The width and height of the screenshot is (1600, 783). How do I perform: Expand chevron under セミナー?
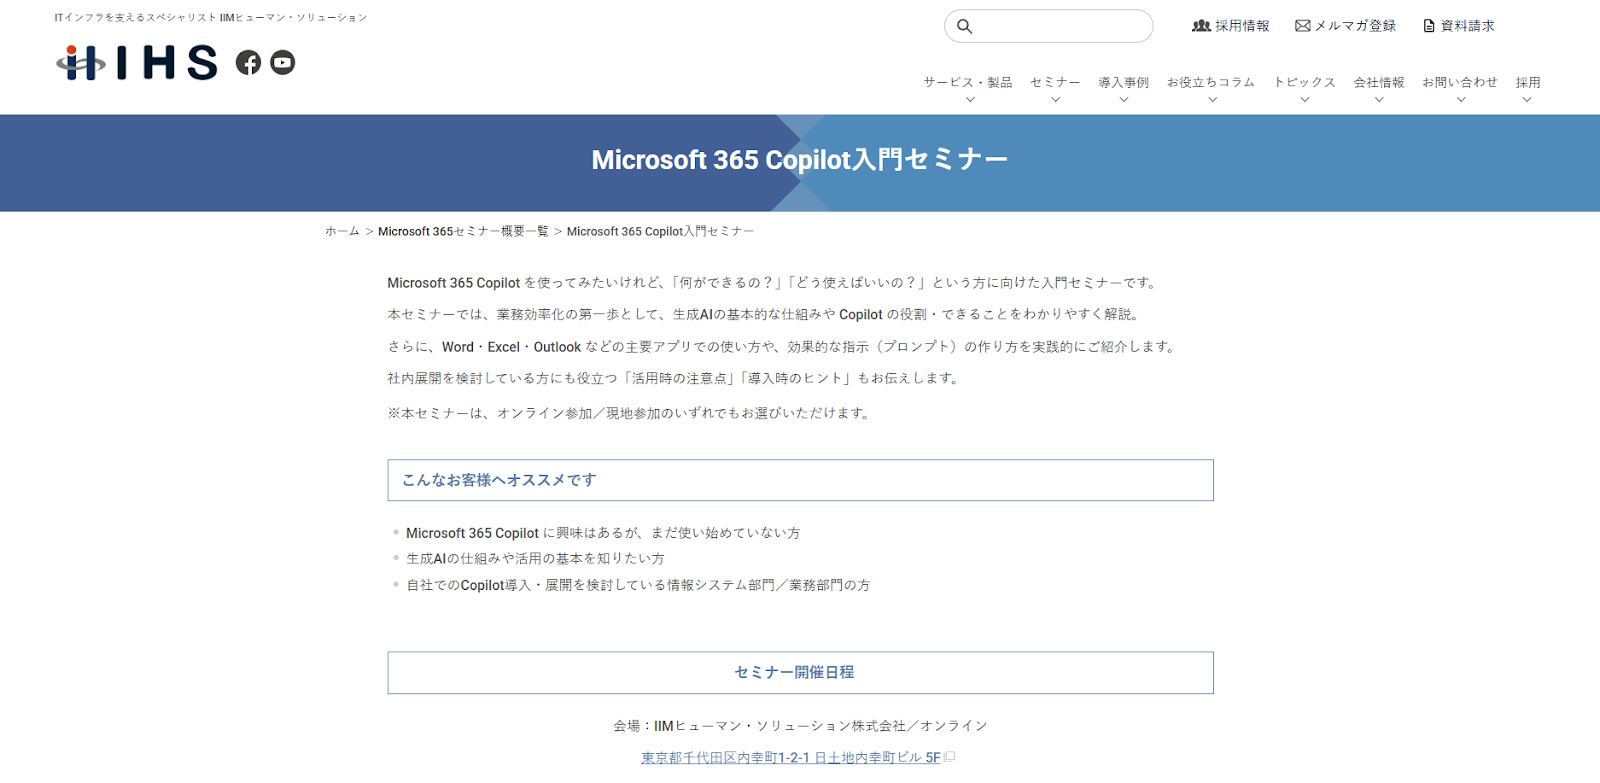point(1055,100)
